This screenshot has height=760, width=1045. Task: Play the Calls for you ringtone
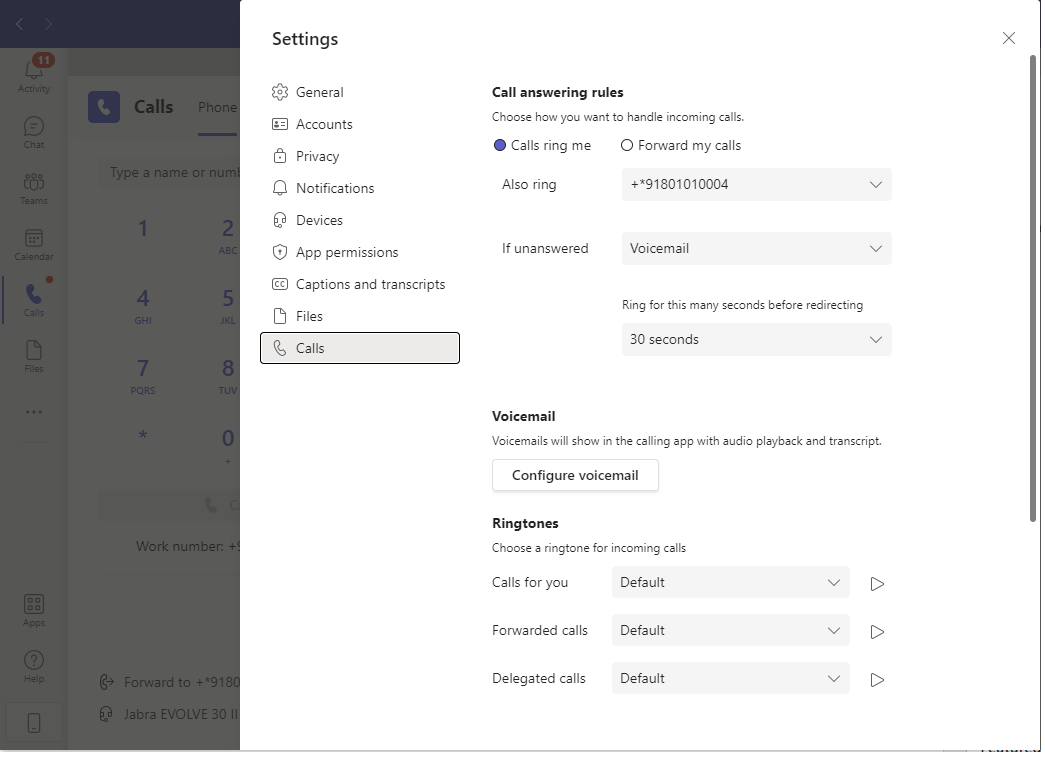[877, 584]
